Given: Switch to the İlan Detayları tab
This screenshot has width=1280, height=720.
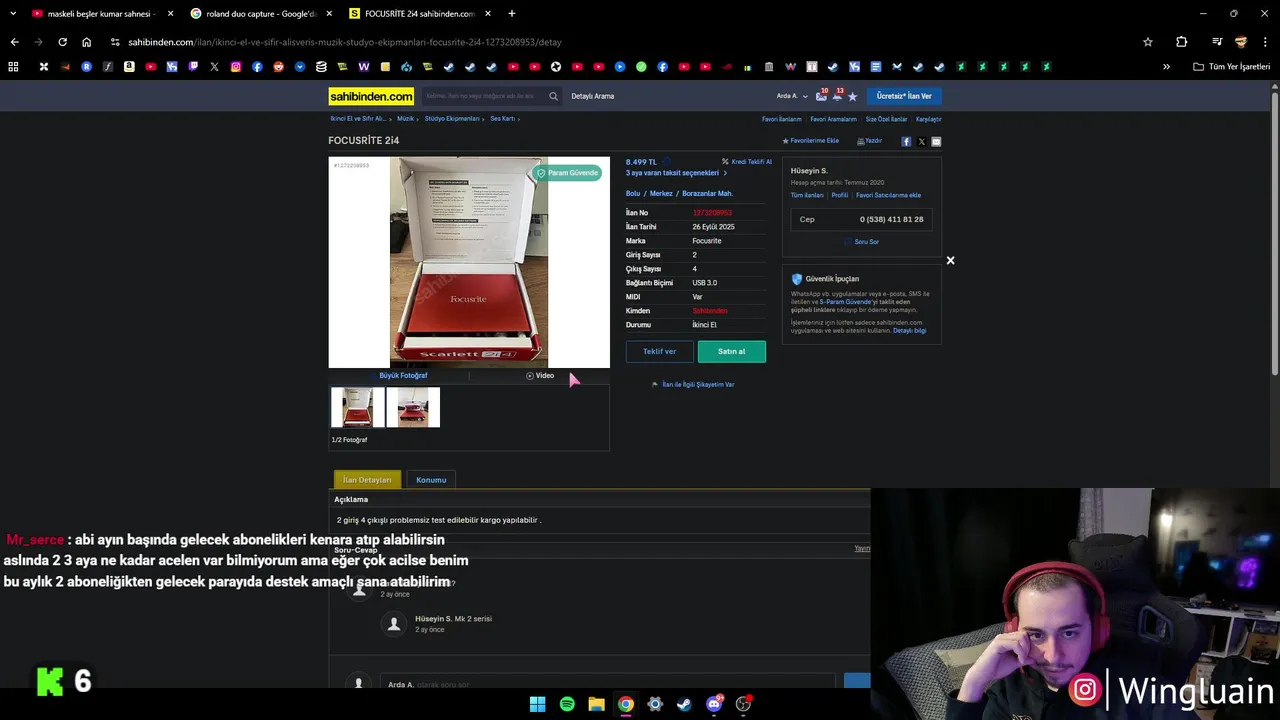Looking at the screenshot, I should pyautogui.click(x=367, y=480).
